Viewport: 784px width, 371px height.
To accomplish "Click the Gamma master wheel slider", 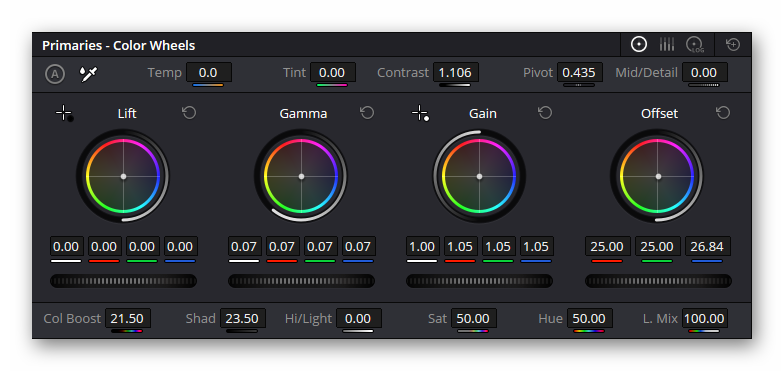I will (x=302, y=281).
